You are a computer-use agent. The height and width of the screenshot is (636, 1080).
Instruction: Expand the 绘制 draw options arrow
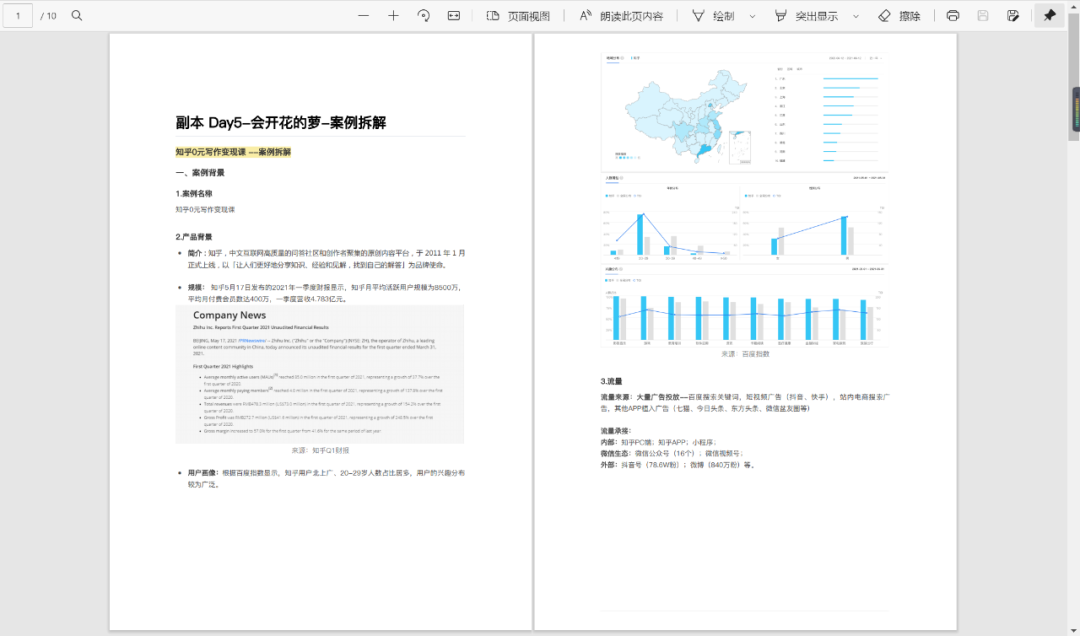tap(752, 16)
